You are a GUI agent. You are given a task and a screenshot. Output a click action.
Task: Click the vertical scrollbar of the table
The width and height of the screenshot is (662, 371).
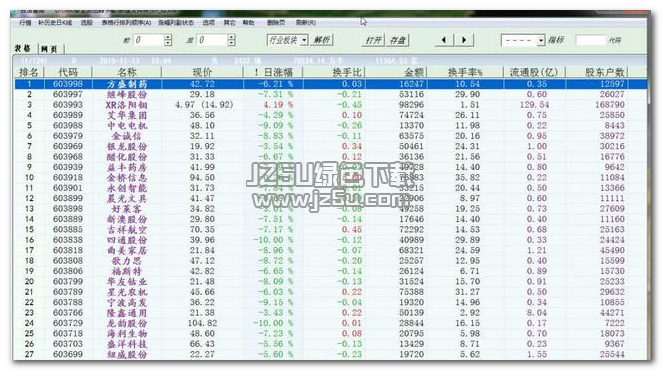[x=648, y=211]
